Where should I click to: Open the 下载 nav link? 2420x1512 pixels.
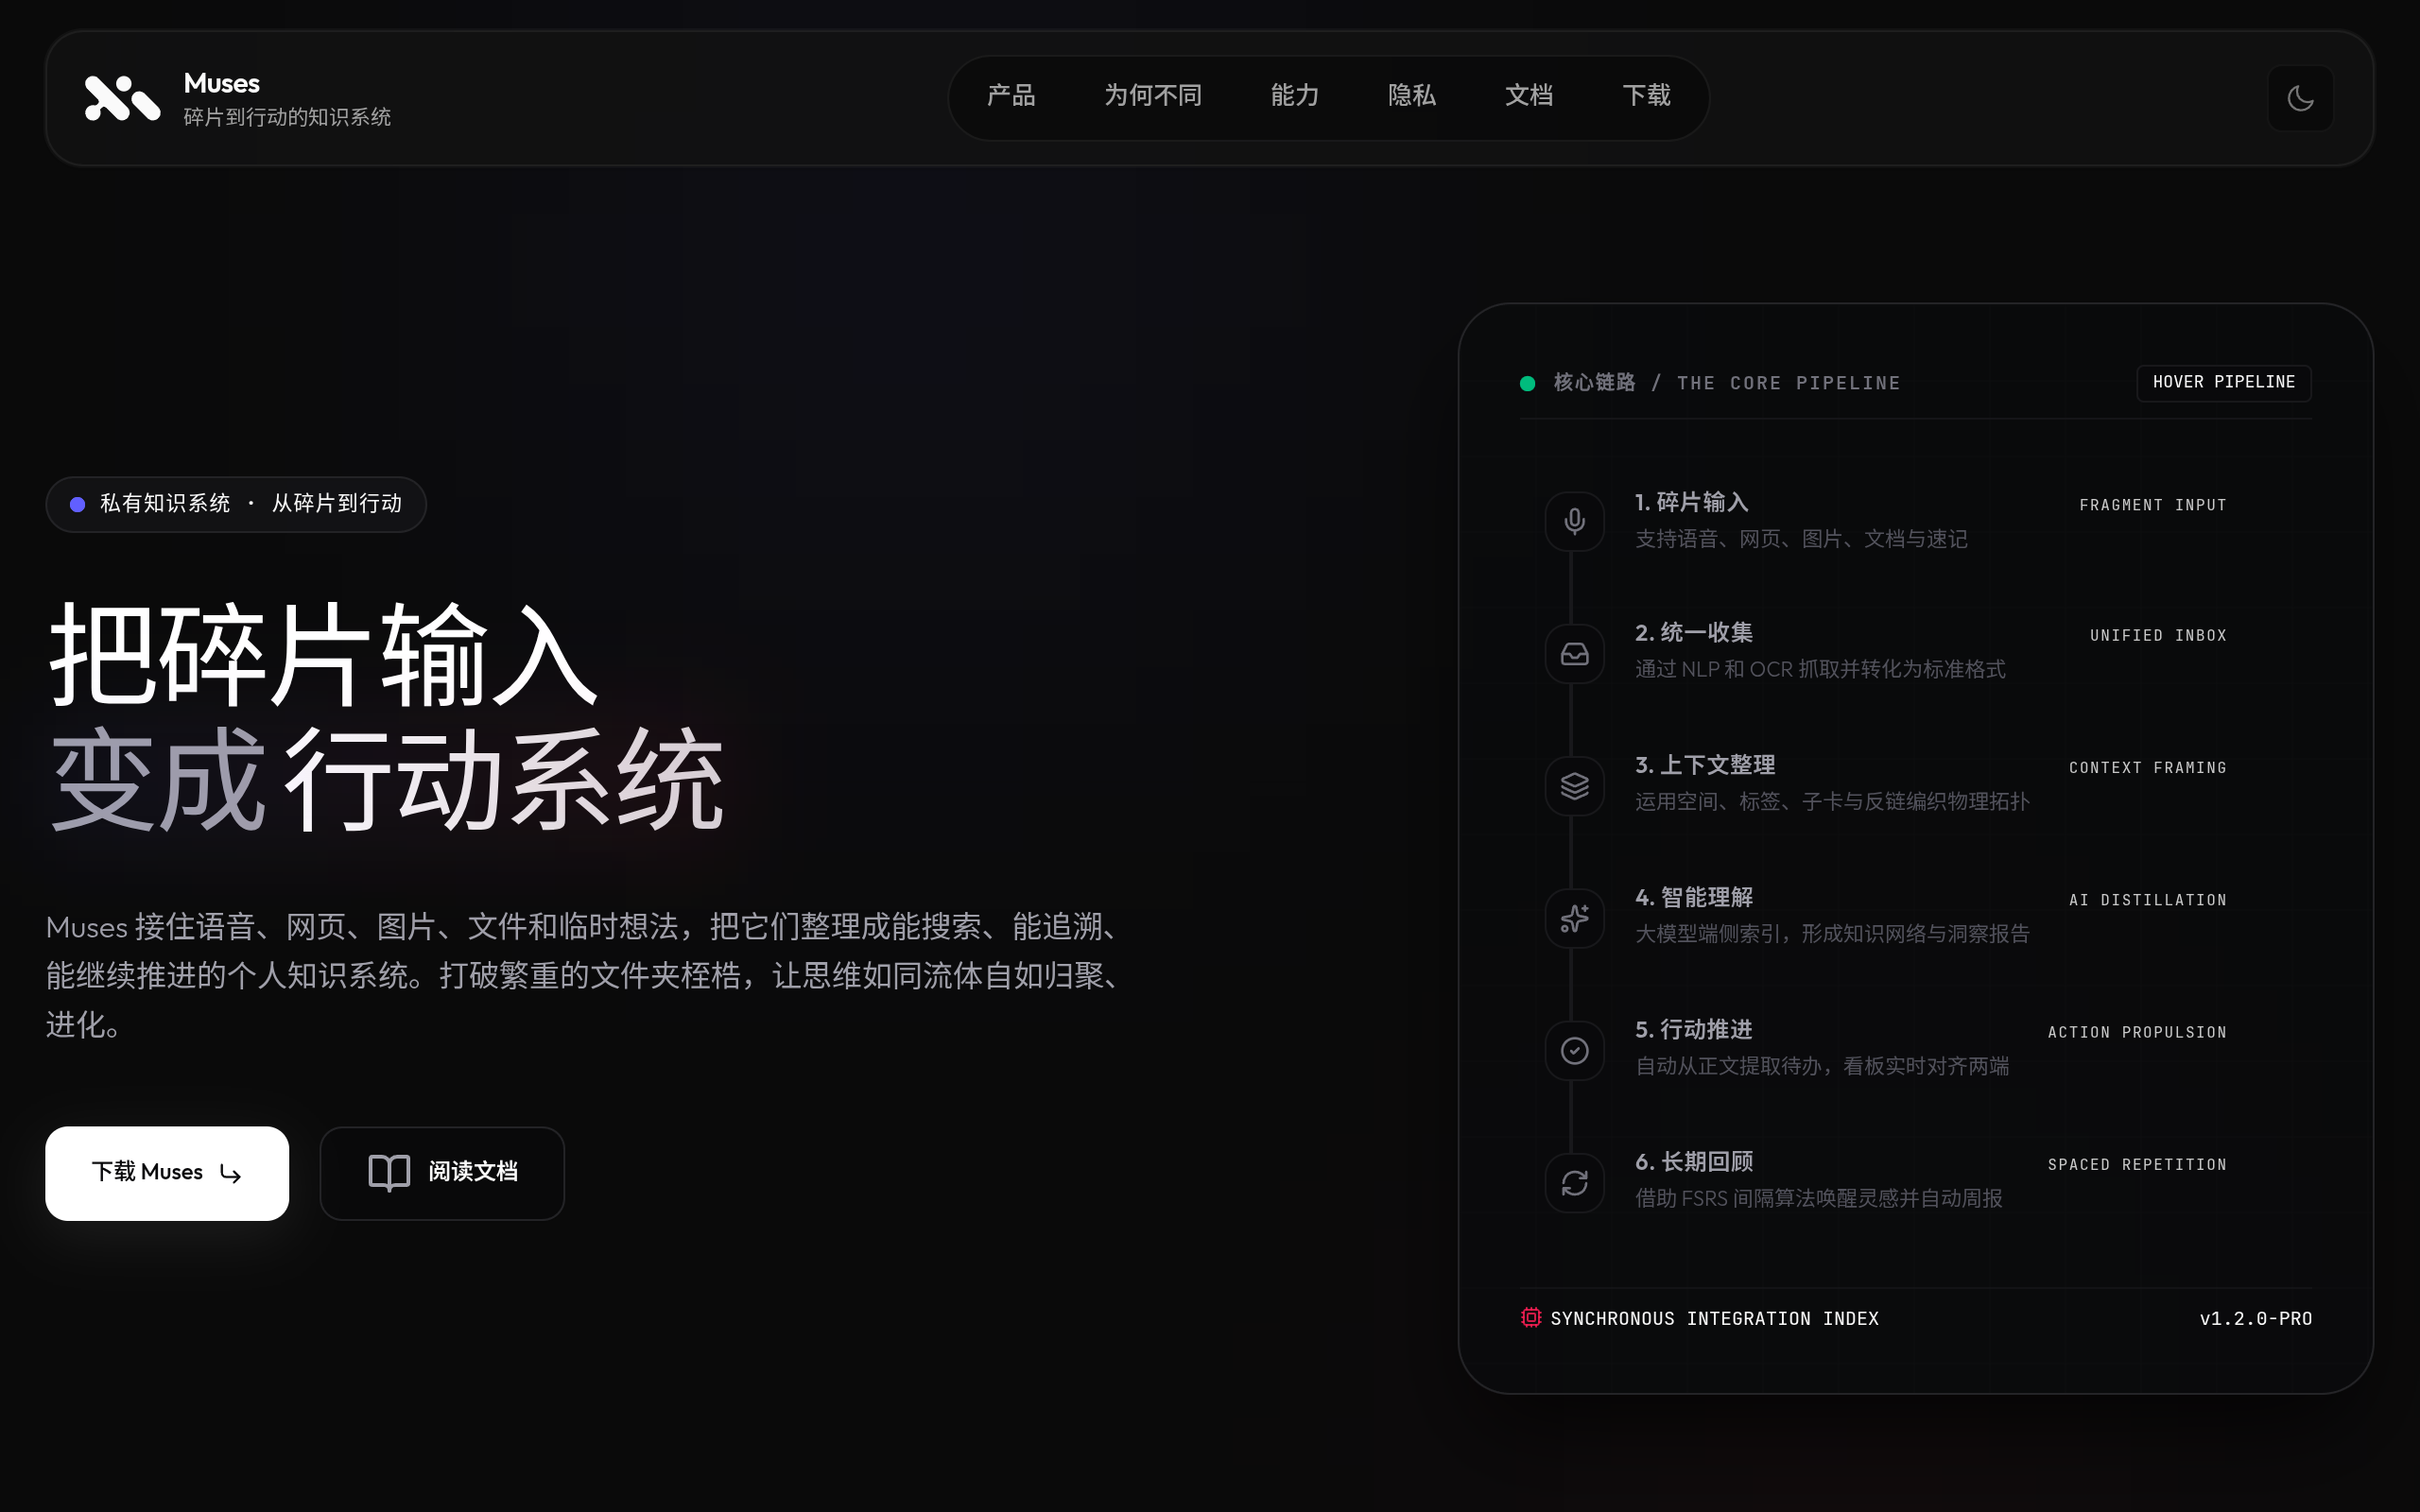(x=1646, y=96)
